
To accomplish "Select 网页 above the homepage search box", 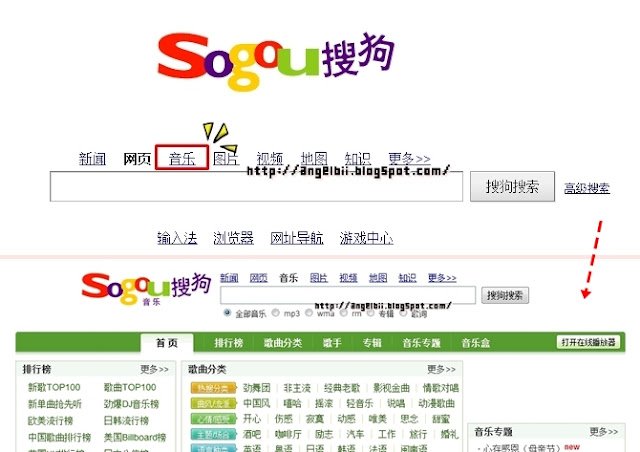I will (137, 158).
